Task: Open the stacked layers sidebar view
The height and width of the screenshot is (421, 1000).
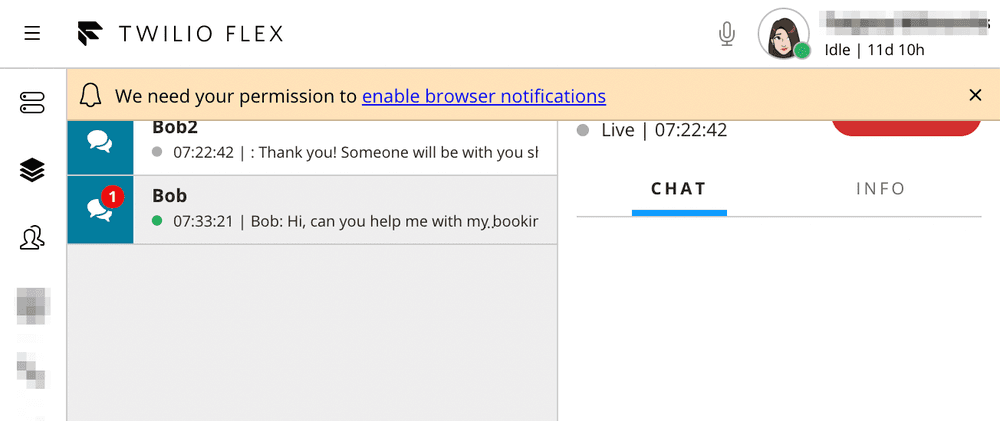Action: 32,171
